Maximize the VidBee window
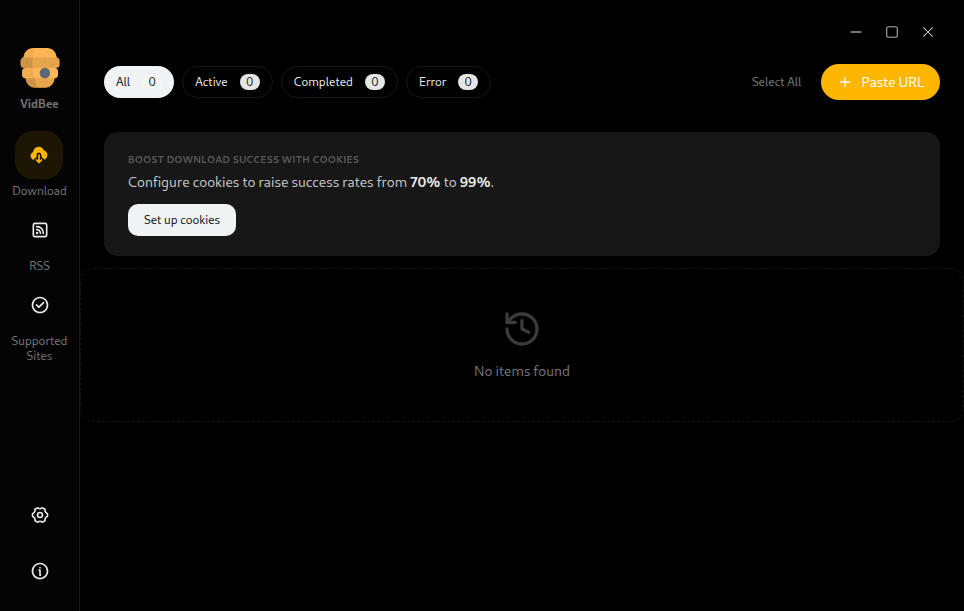 click(892, 32)
